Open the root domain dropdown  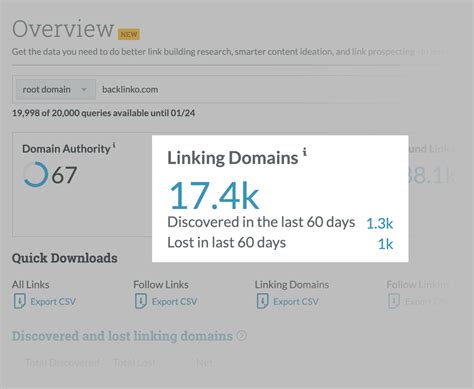[x=56, y=89]
